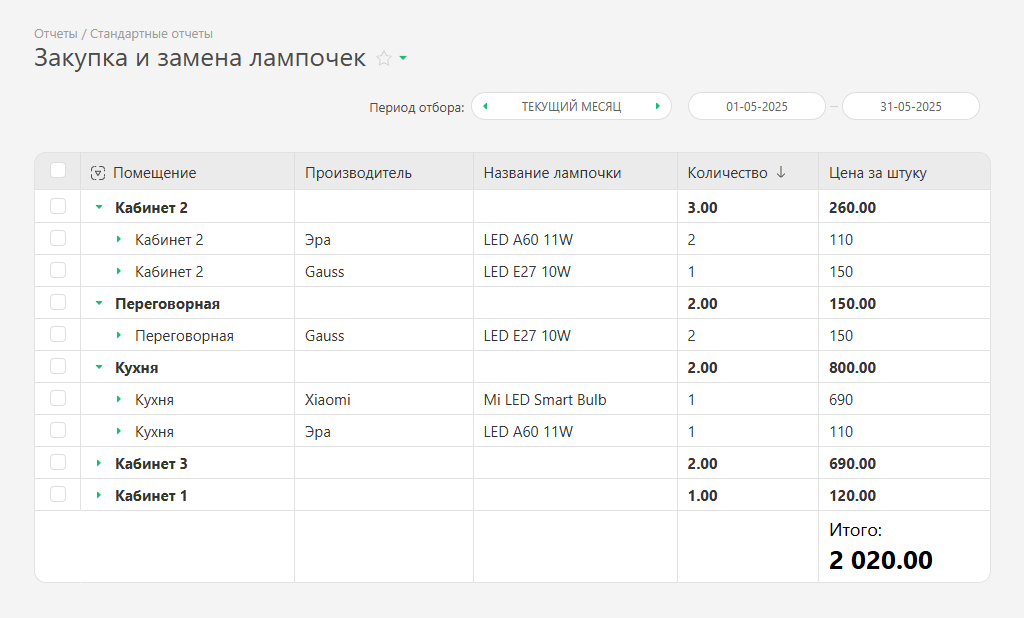Open the green dropdown arrow beside report title
1024x618 pixels.
tap(403, 59)
